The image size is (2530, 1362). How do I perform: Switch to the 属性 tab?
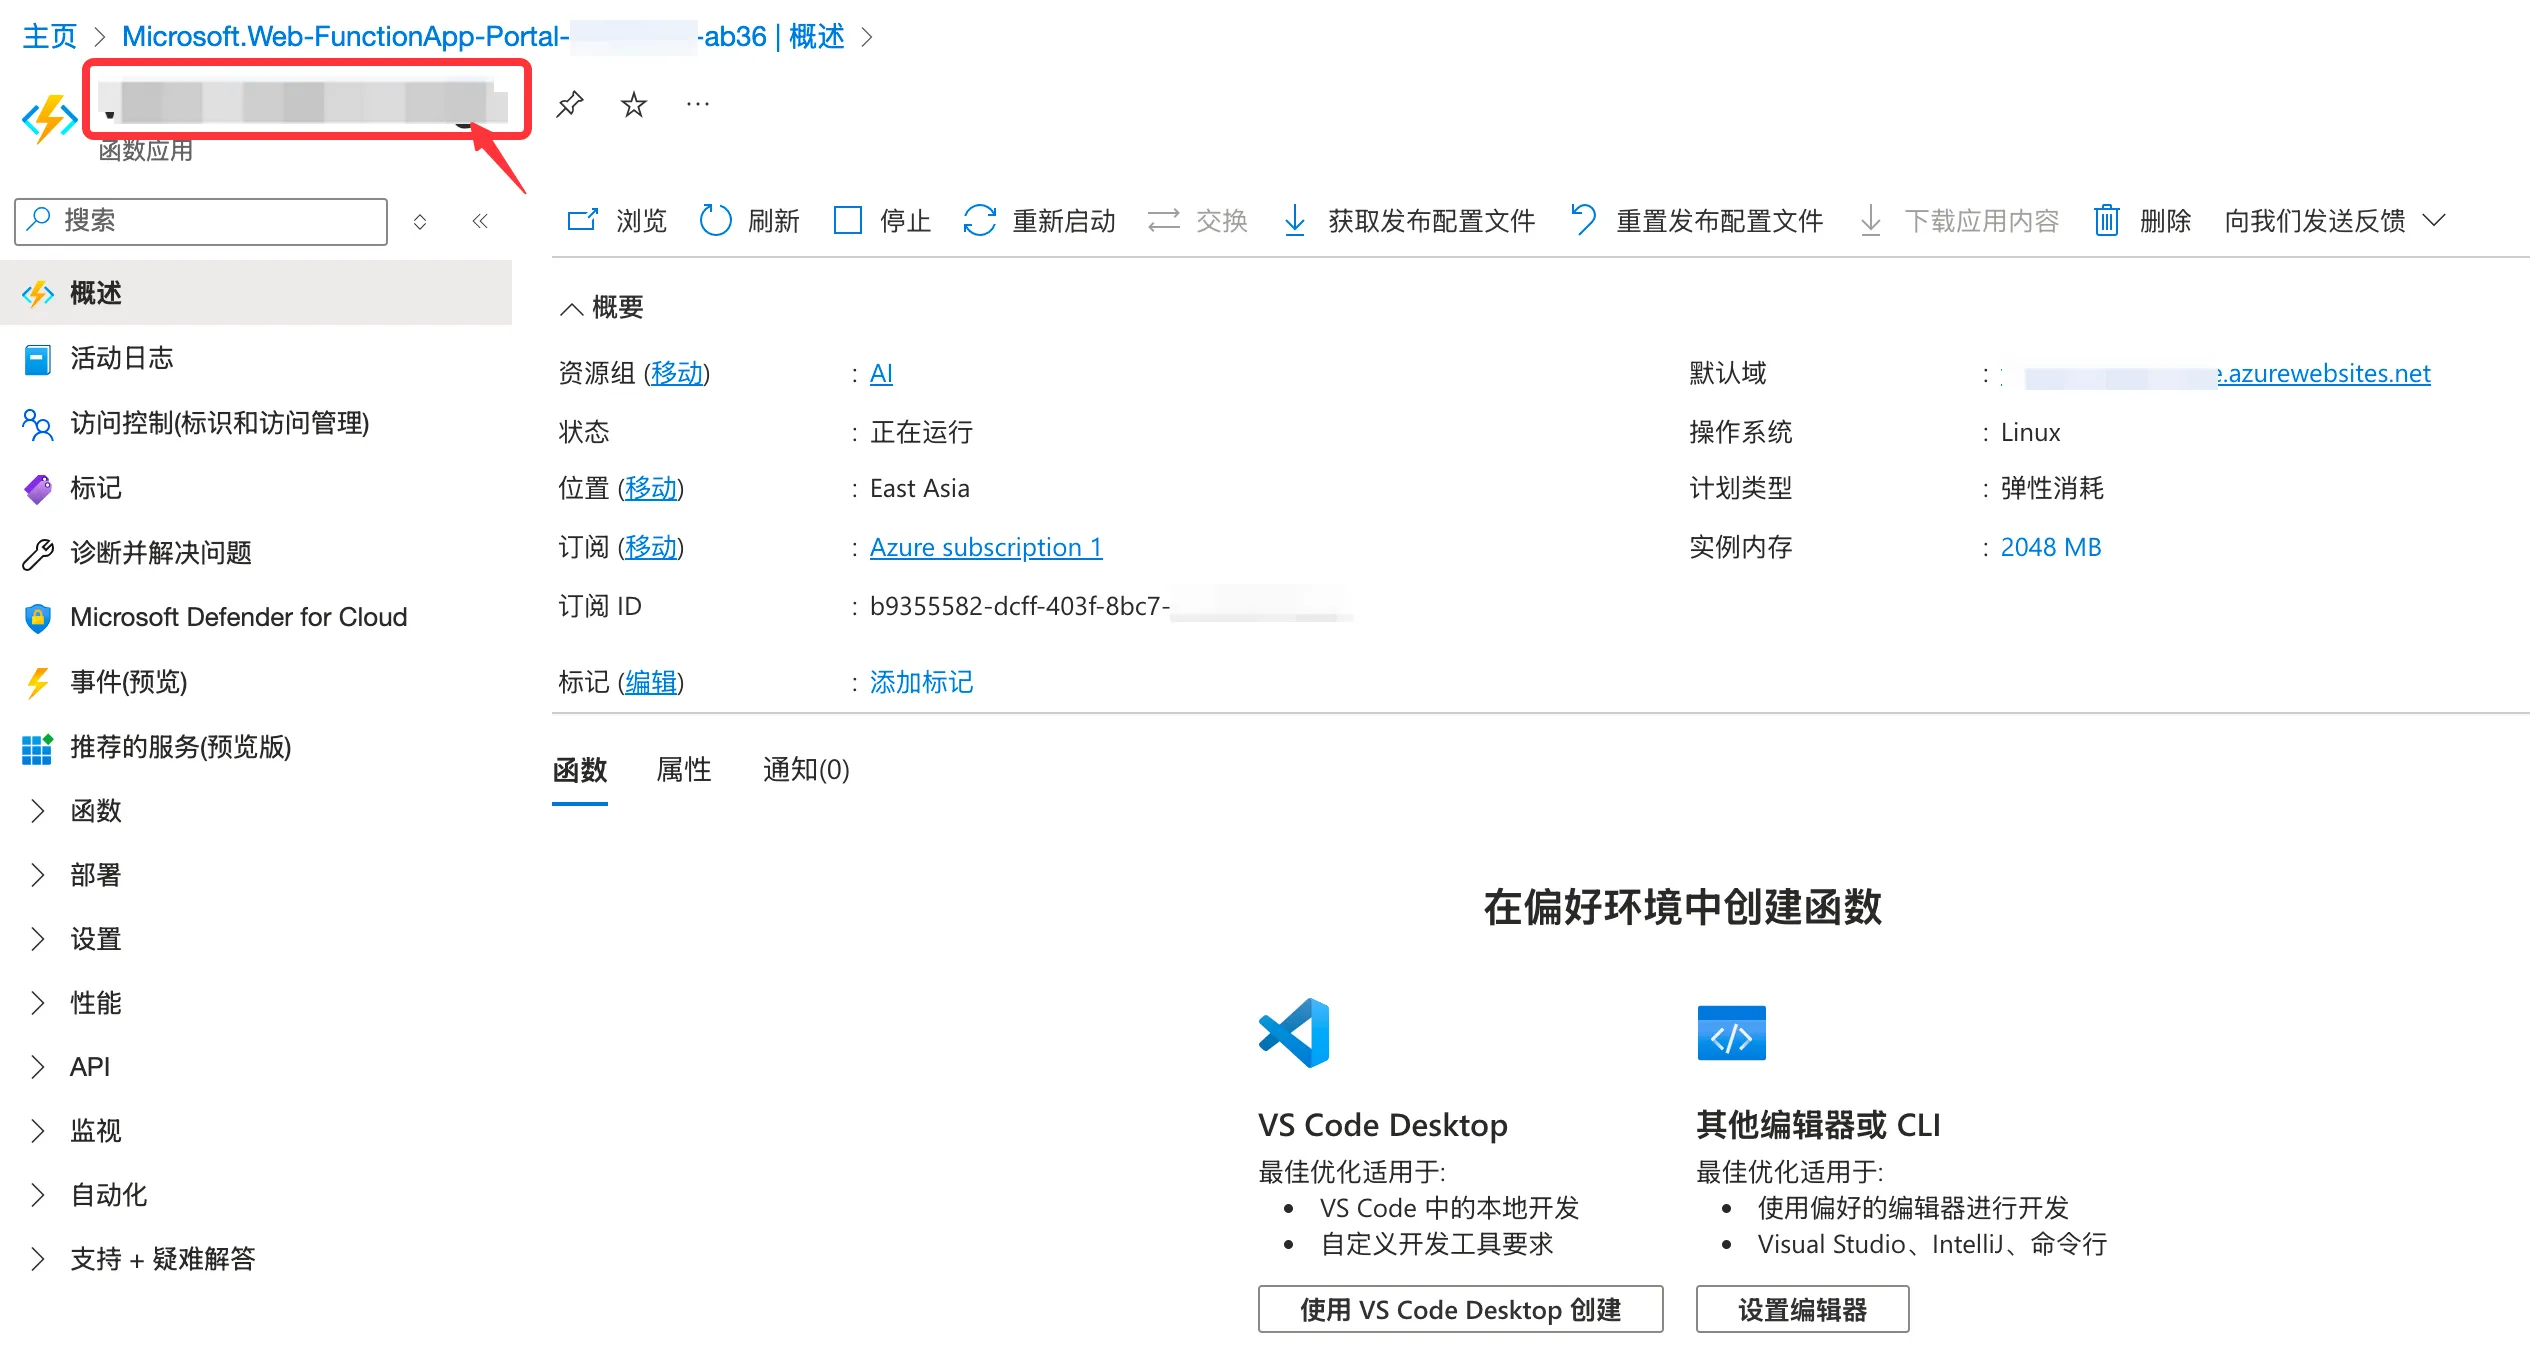pos(684,770)
